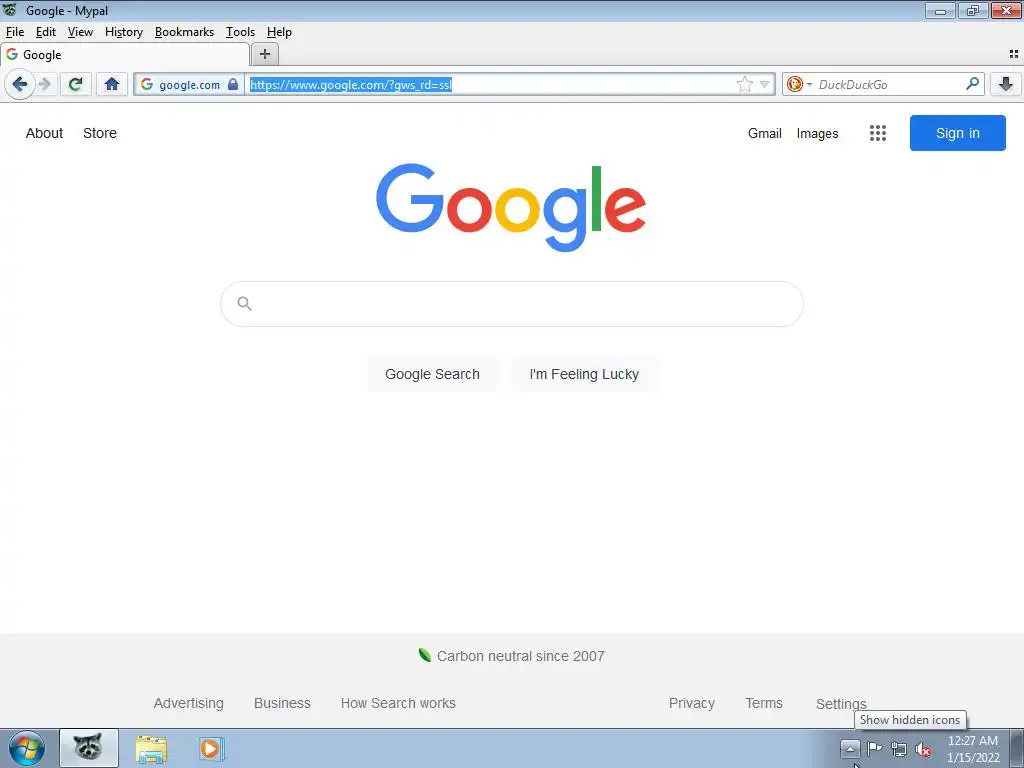Open the Store link
The image size is (1024, 768).
click(x=100, y=133)
